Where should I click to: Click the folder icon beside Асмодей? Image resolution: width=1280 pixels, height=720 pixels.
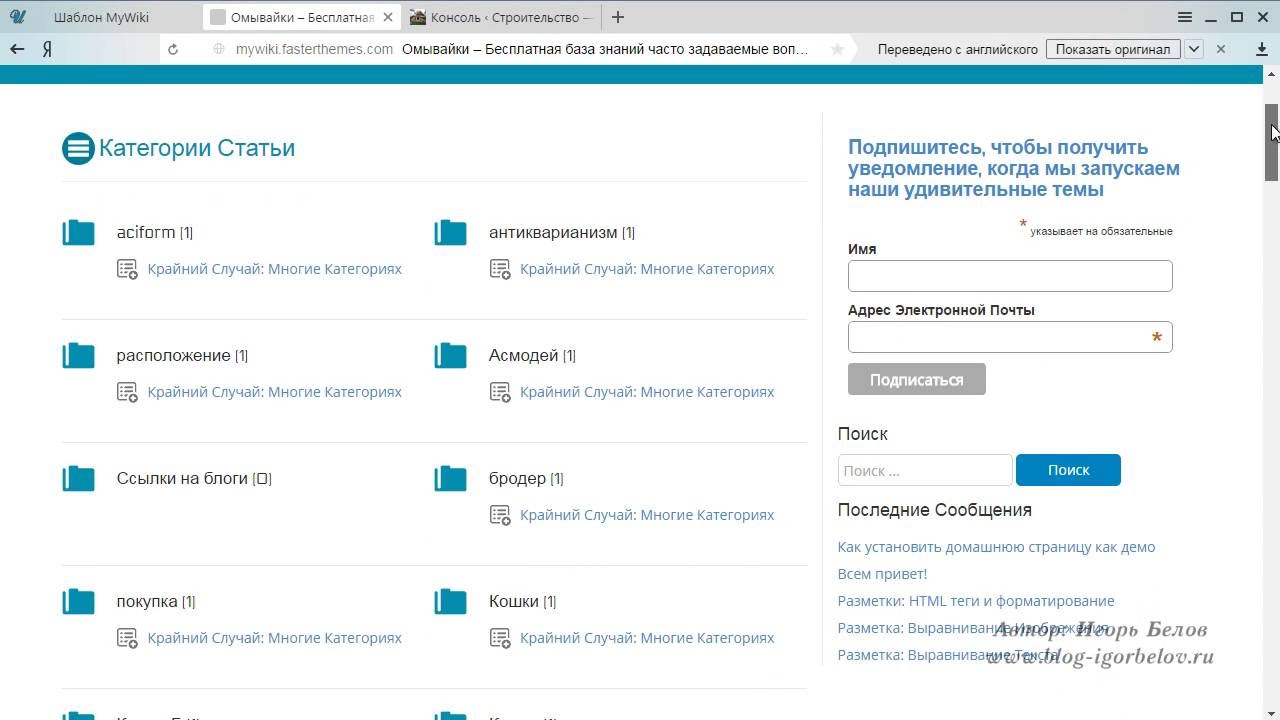point(450,356)
